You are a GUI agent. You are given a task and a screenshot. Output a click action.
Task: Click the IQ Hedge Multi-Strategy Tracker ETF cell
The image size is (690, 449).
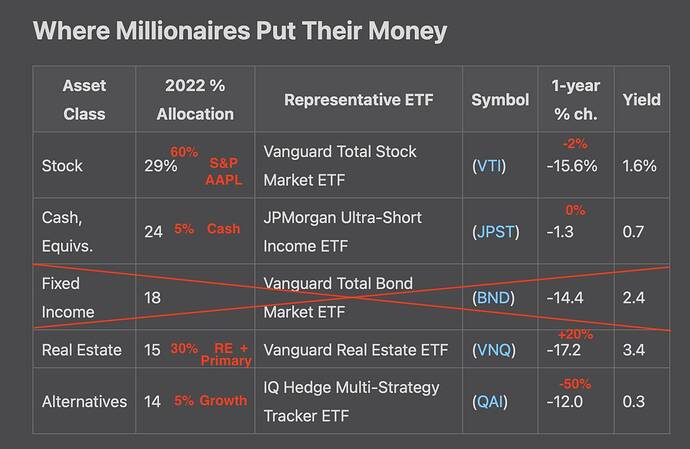[x=359, y=401]
